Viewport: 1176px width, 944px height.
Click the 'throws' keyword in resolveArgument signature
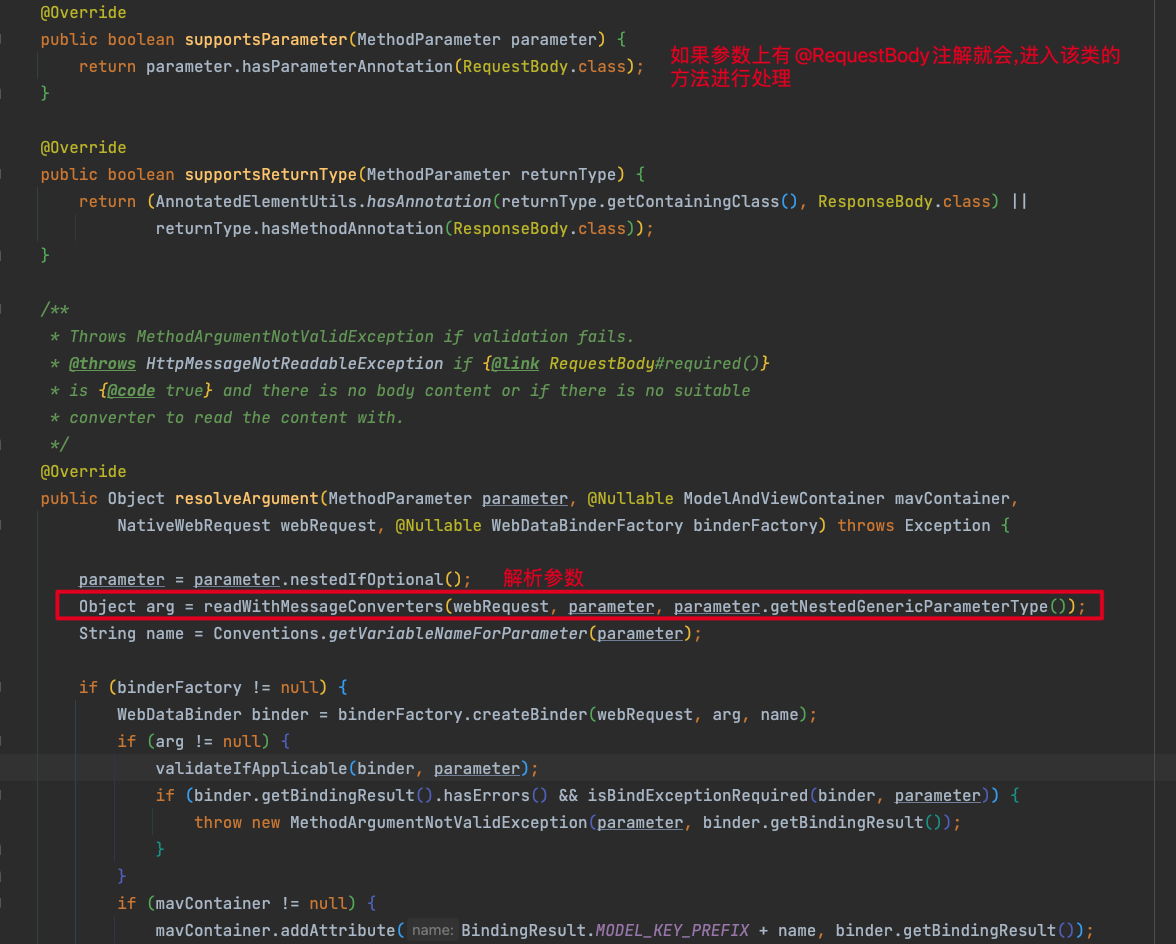coord(866,526)
